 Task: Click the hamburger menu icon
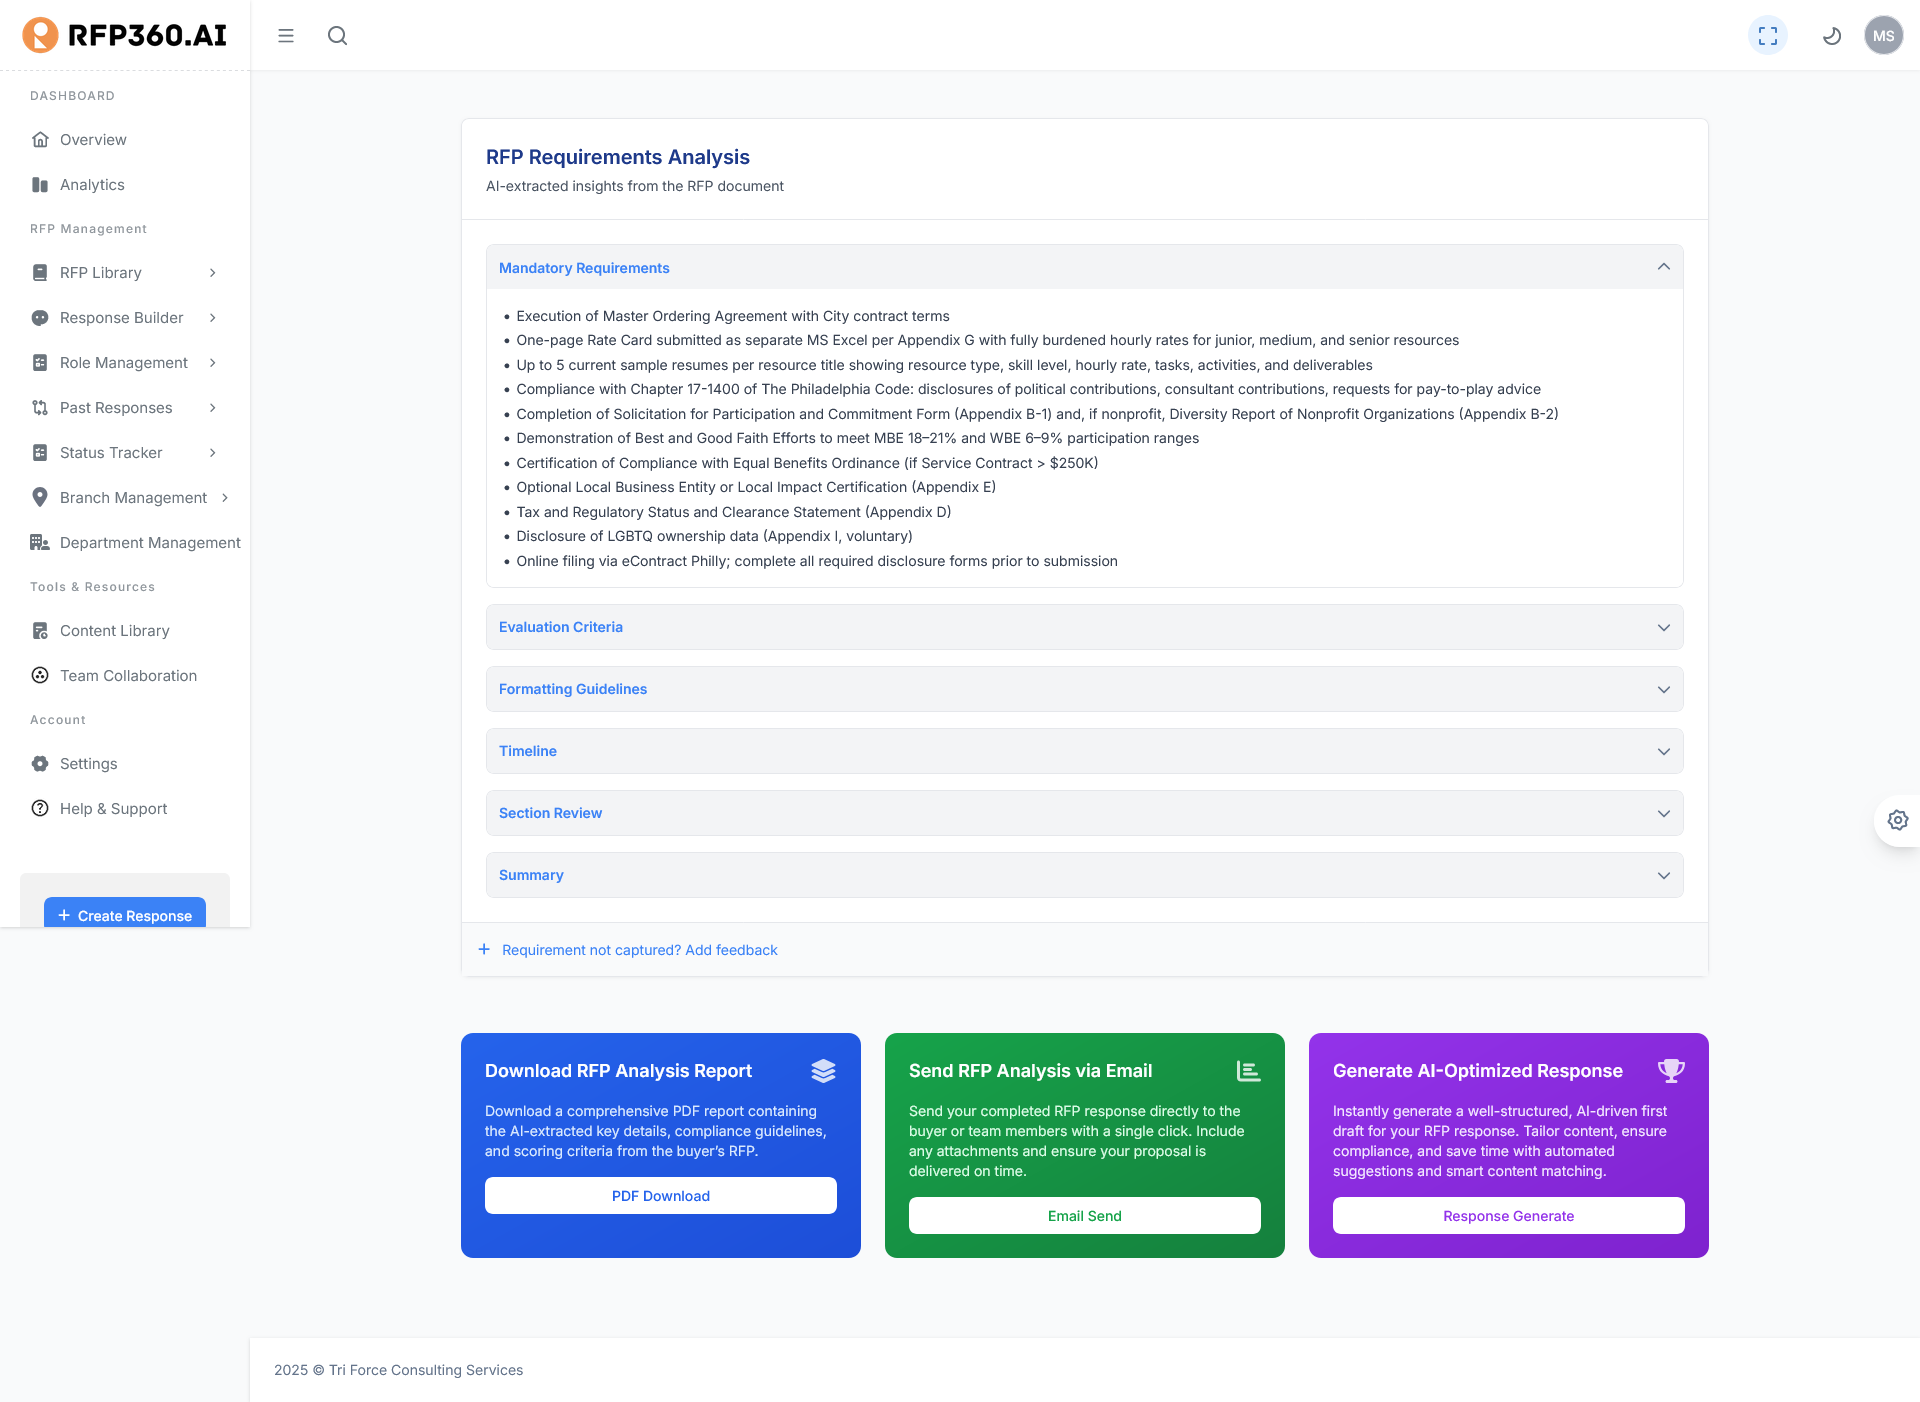click(286, 36)
